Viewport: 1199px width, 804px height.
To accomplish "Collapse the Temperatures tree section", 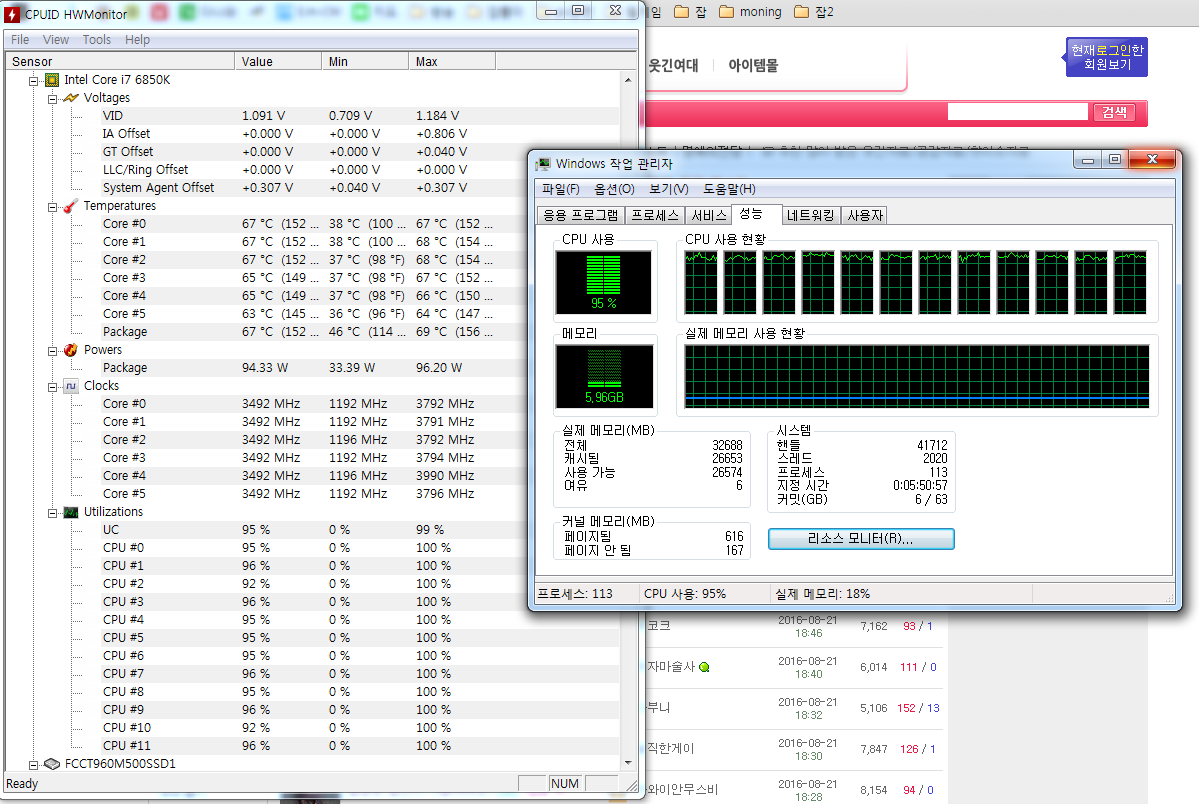I will pyautogui.click(x=52, y=206).
